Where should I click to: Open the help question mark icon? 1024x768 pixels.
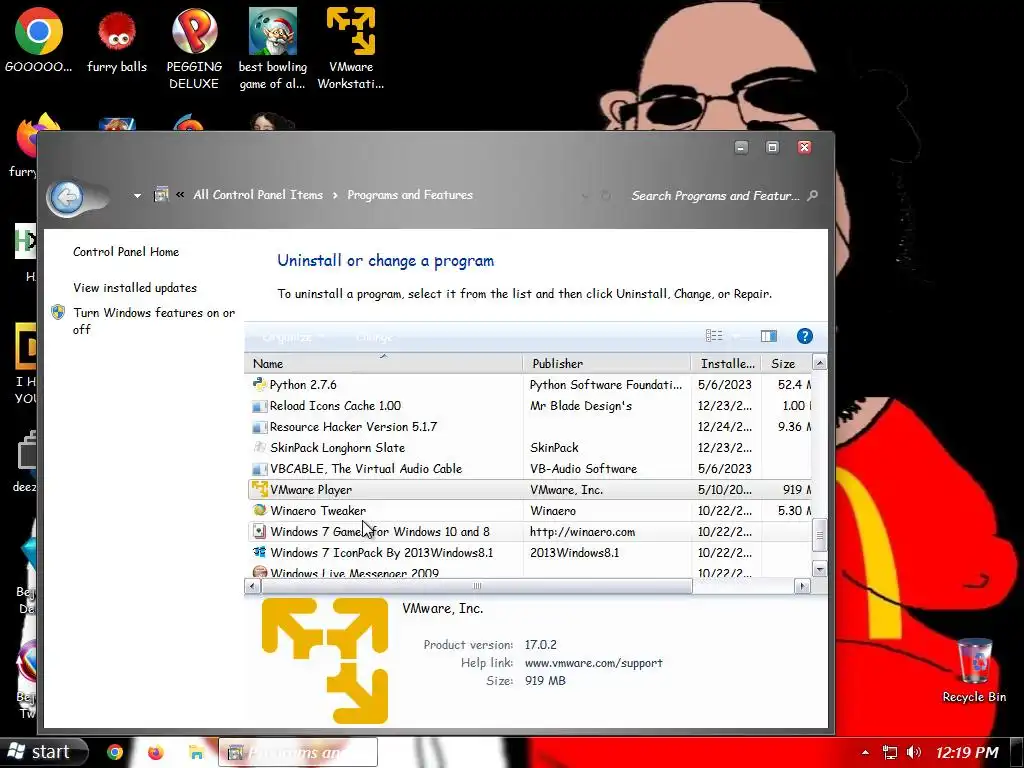click(804, 336)
